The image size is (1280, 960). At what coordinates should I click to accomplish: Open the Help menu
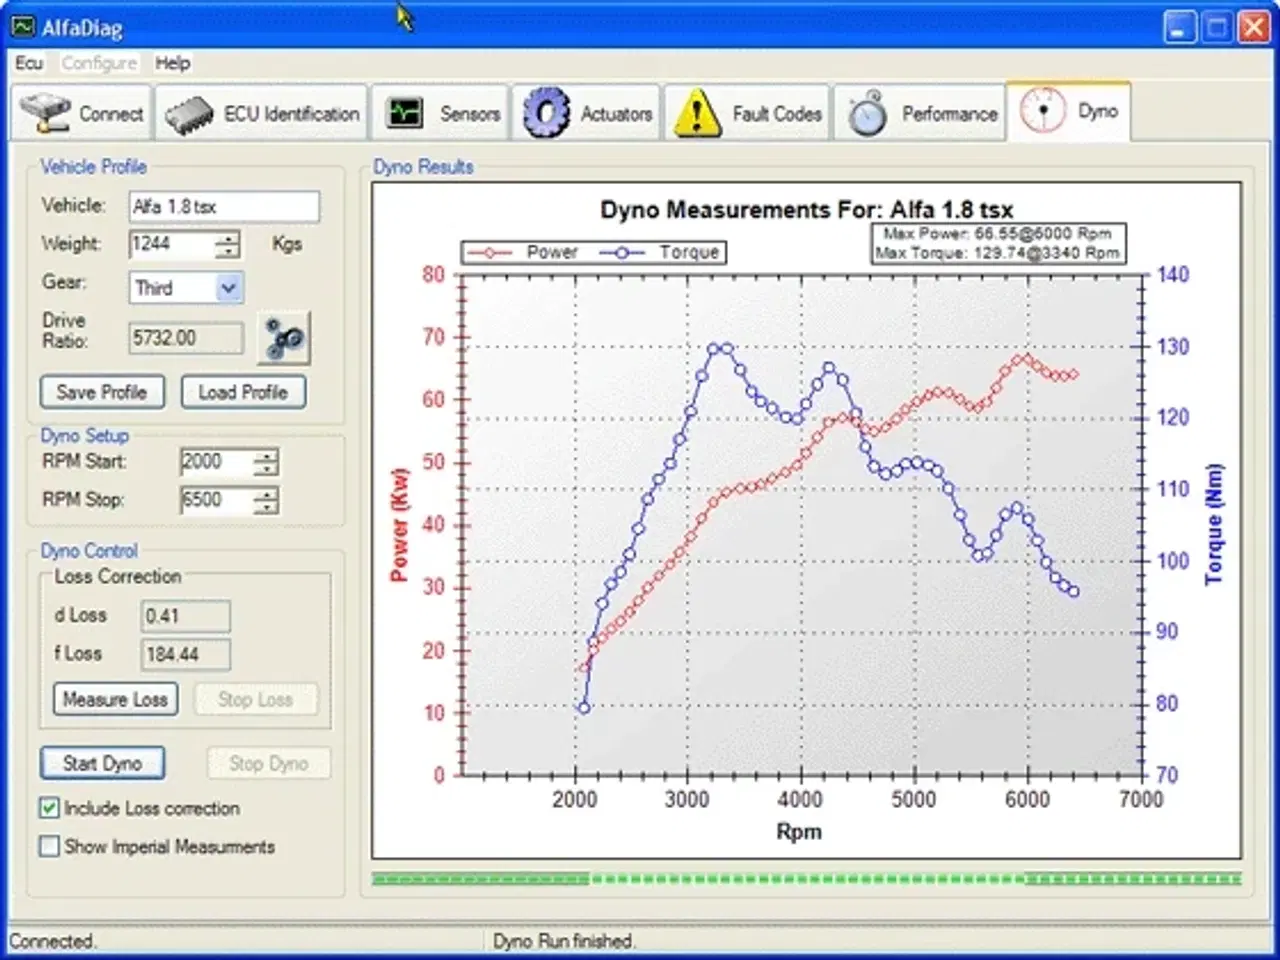[x=172, y=63]
